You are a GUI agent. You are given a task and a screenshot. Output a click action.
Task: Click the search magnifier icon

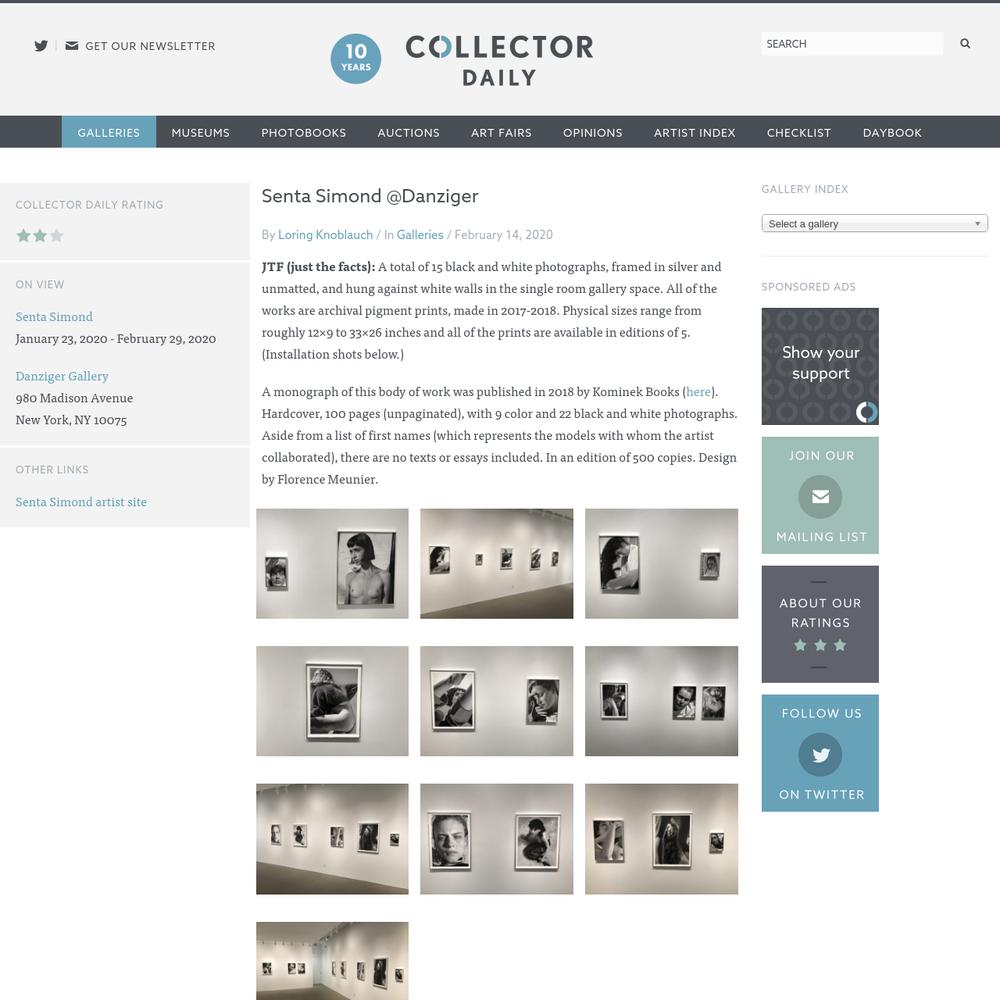(x=965, y=43)
